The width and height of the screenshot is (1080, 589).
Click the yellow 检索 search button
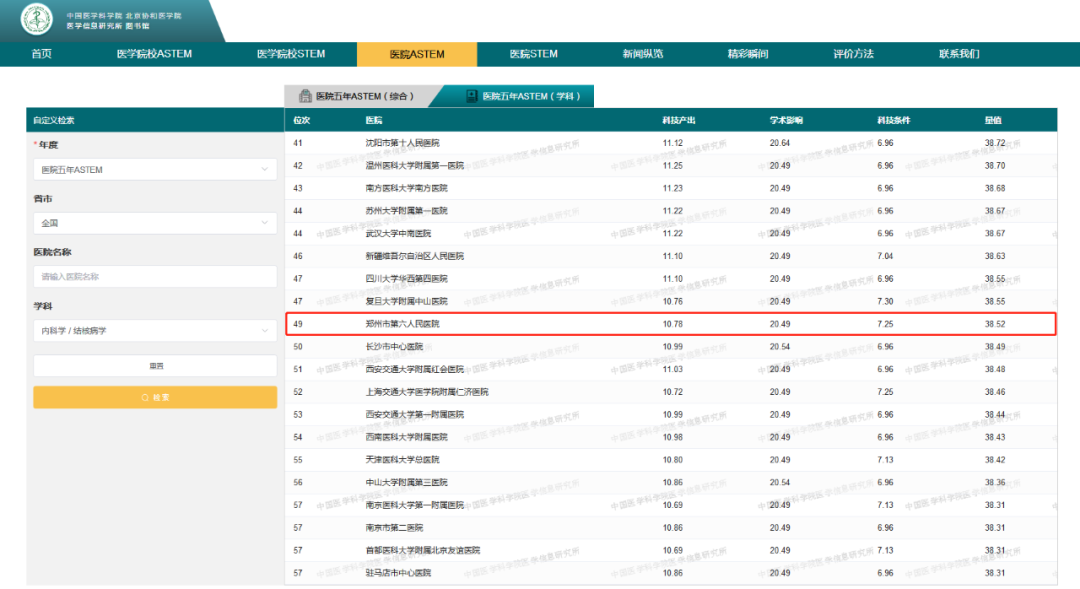coord(155,397)
